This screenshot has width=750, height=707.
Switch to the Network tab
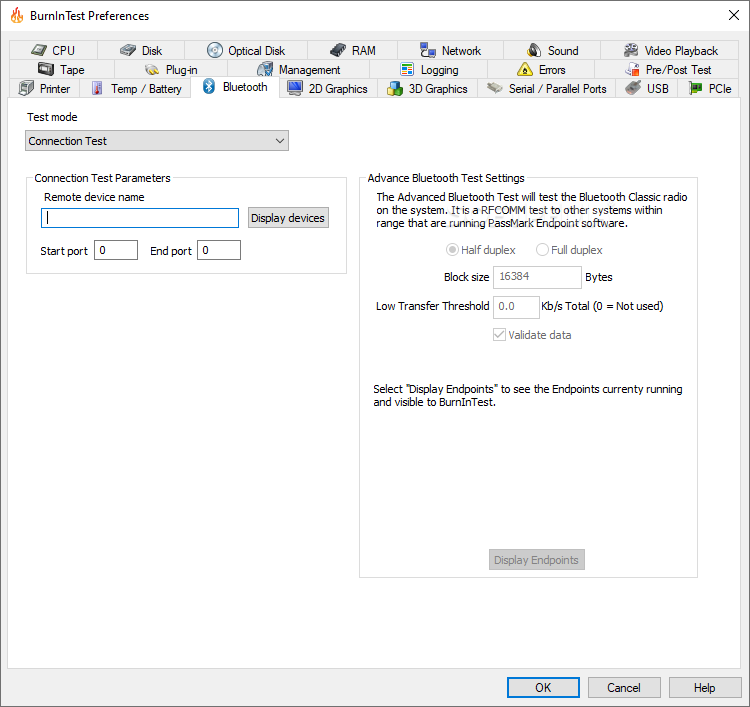point(450,50)
